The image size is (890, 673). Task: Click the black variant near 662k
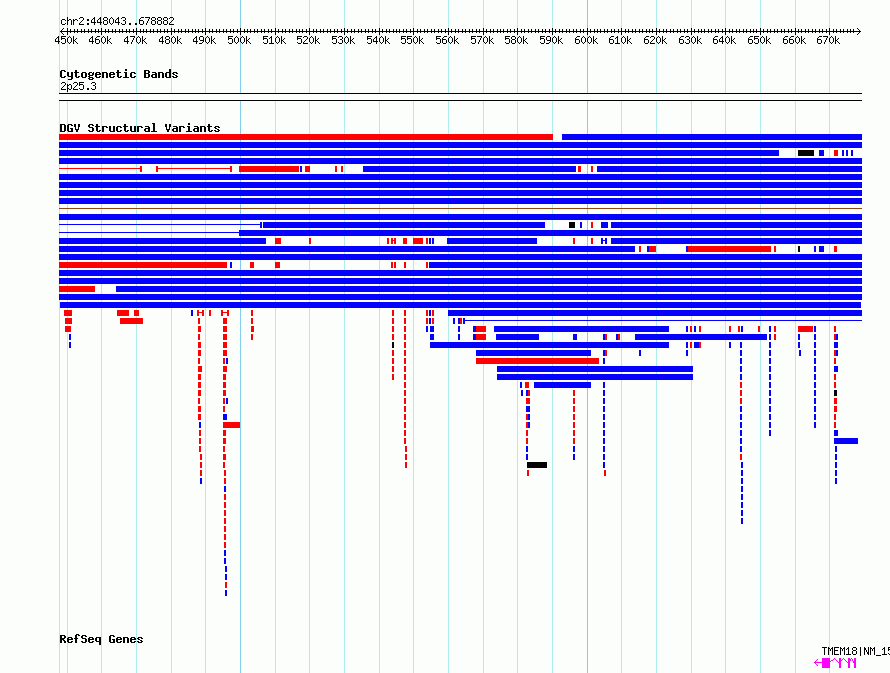(x=806, y=153)
